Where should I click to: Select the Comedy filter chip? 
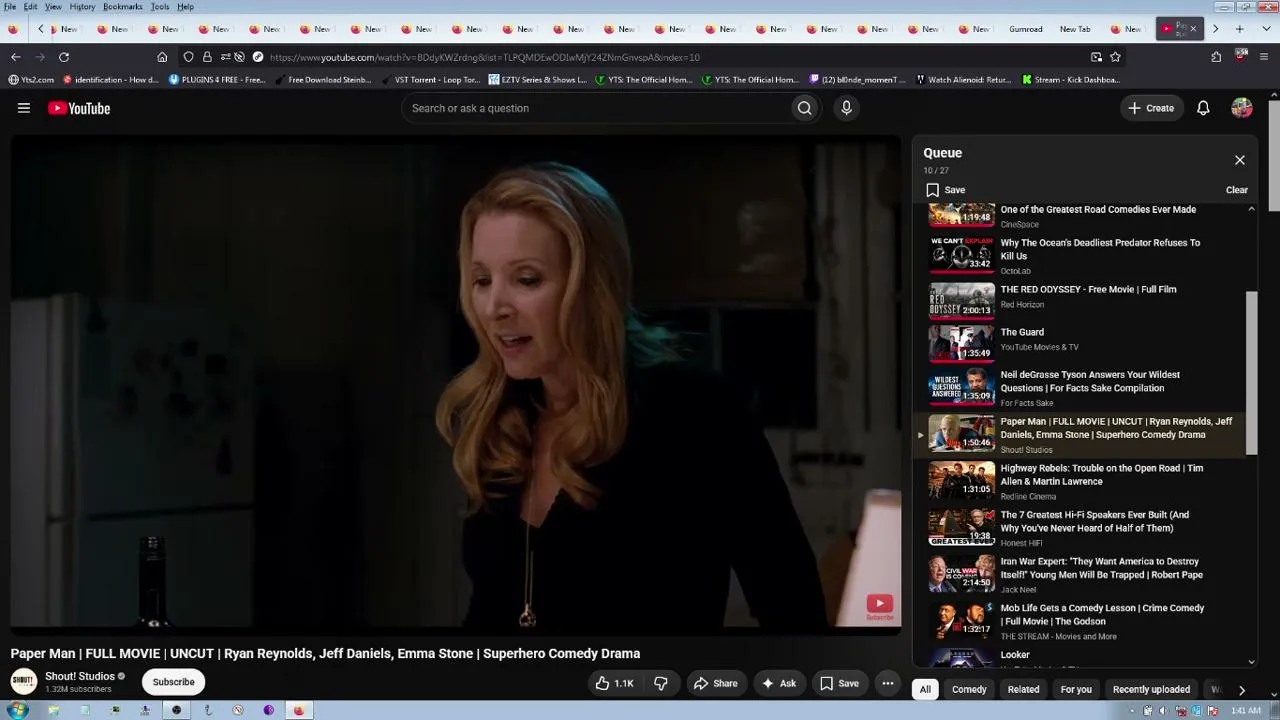[969, 689]
